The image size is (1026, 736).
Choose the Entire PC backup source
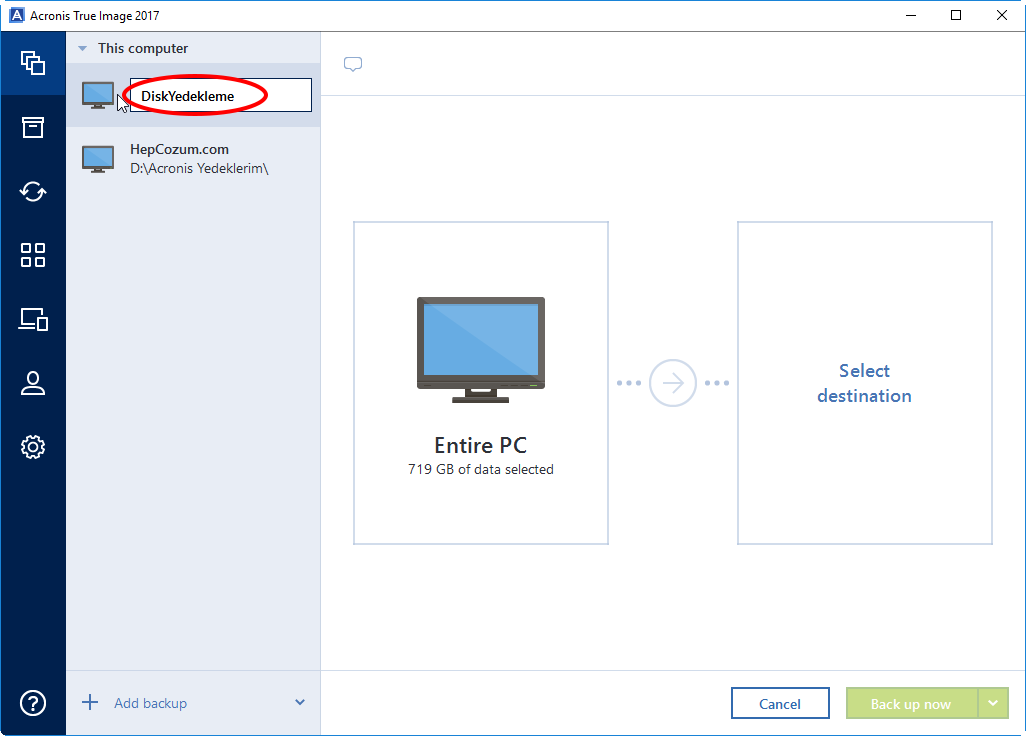(x=481, y=383)
